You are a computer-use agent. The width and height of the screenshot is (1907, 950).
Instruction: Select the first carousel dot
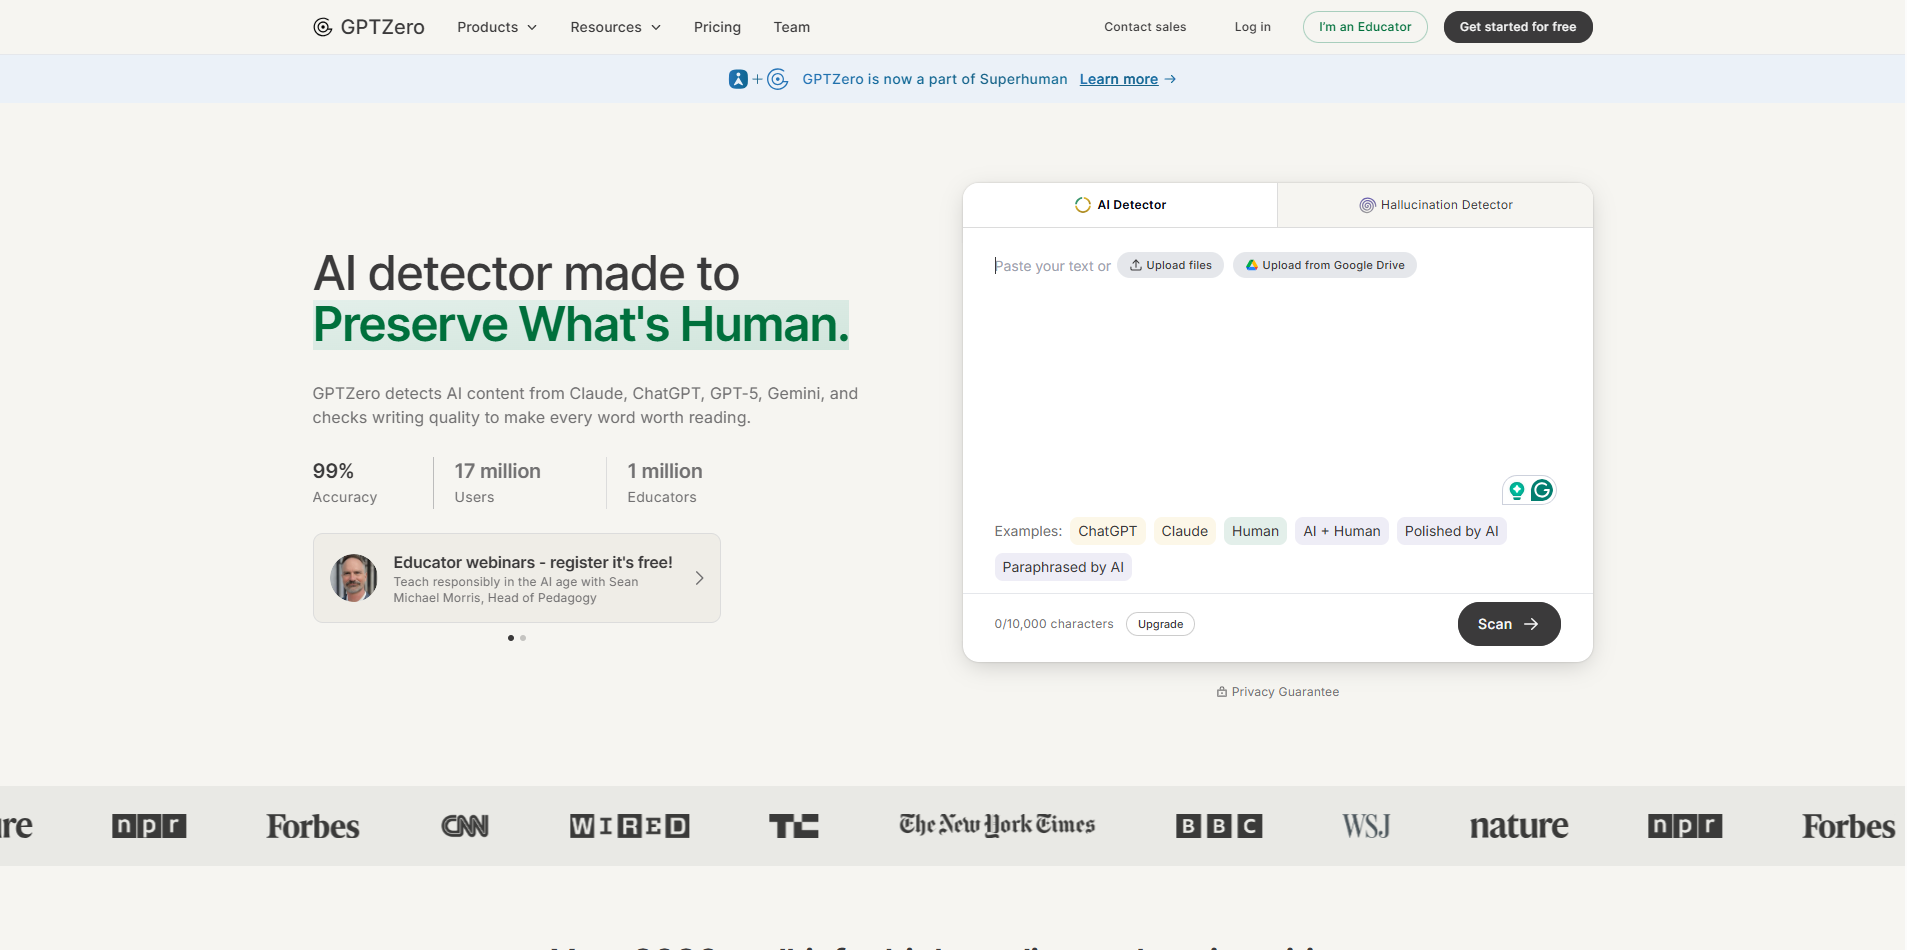click(510, 638)
